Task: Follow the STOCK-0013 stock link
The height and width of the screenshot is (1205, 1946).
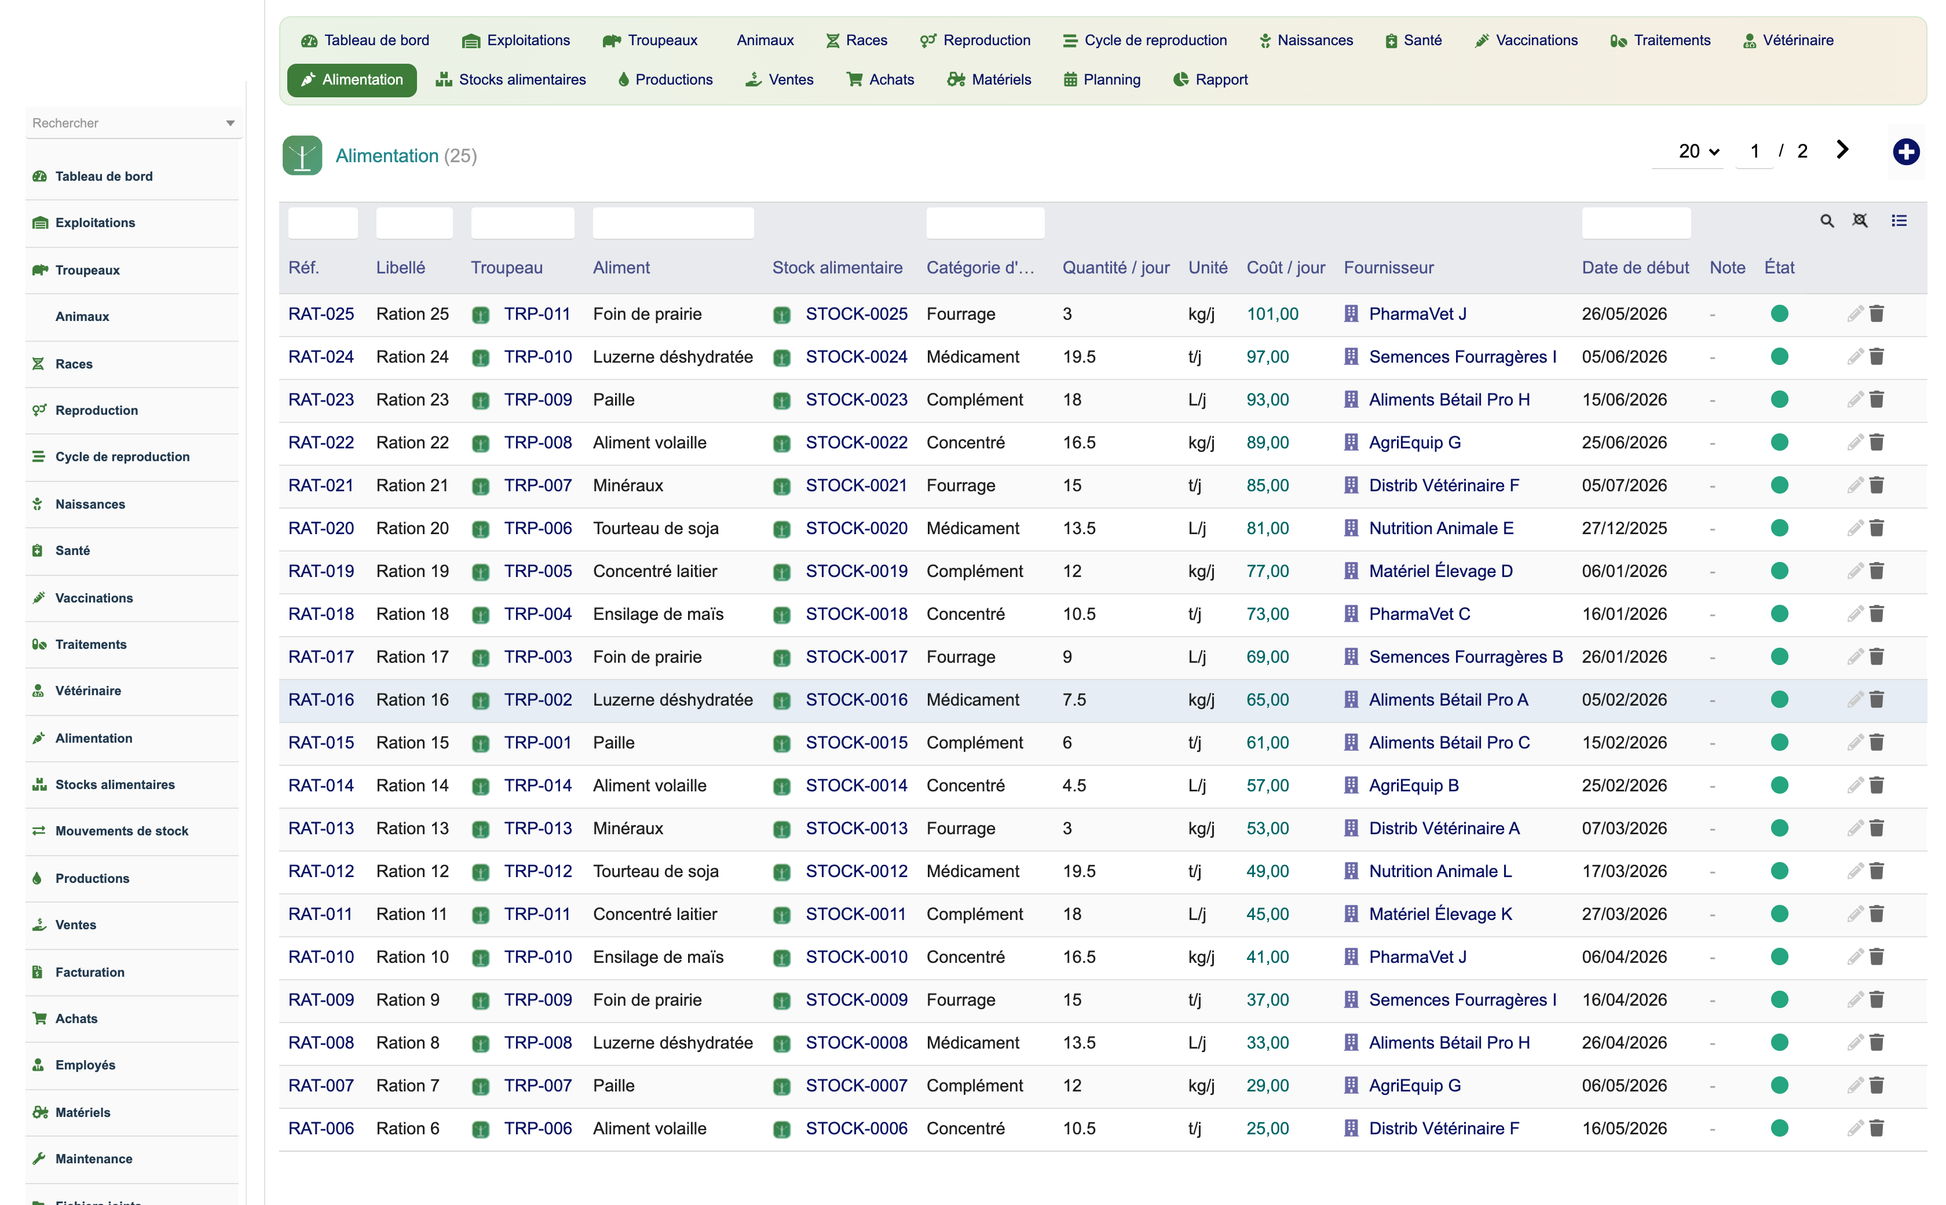Action: [857, 828]
